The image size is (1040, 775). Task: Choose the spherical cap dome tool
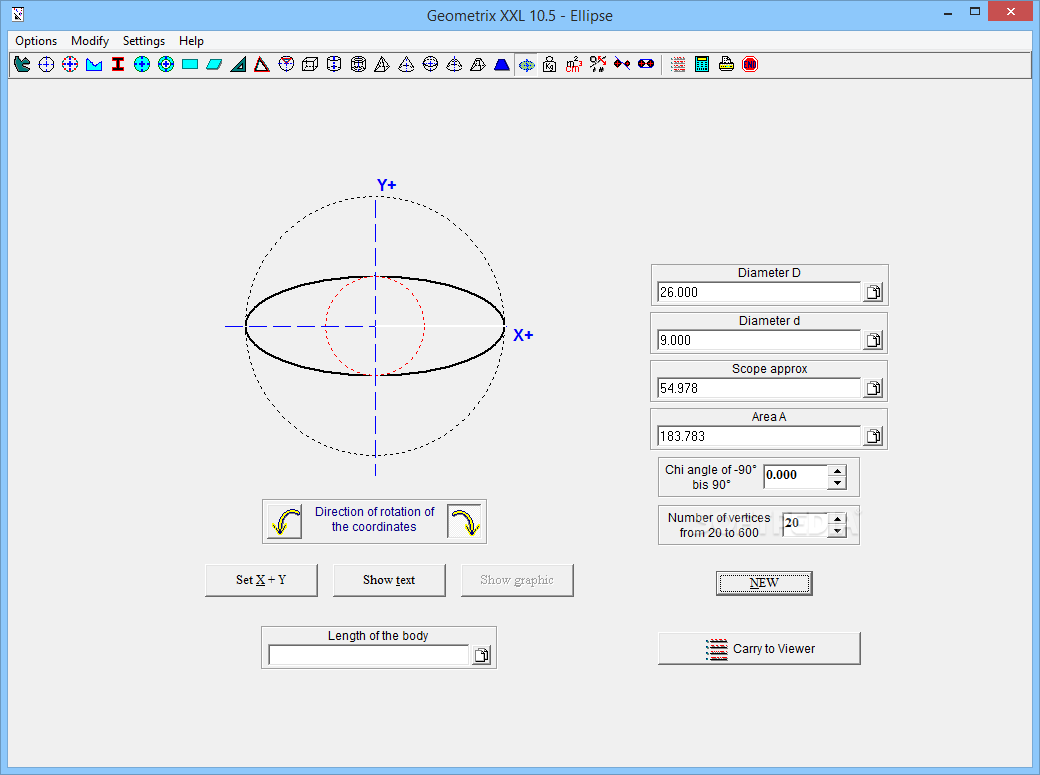[454, 64]
